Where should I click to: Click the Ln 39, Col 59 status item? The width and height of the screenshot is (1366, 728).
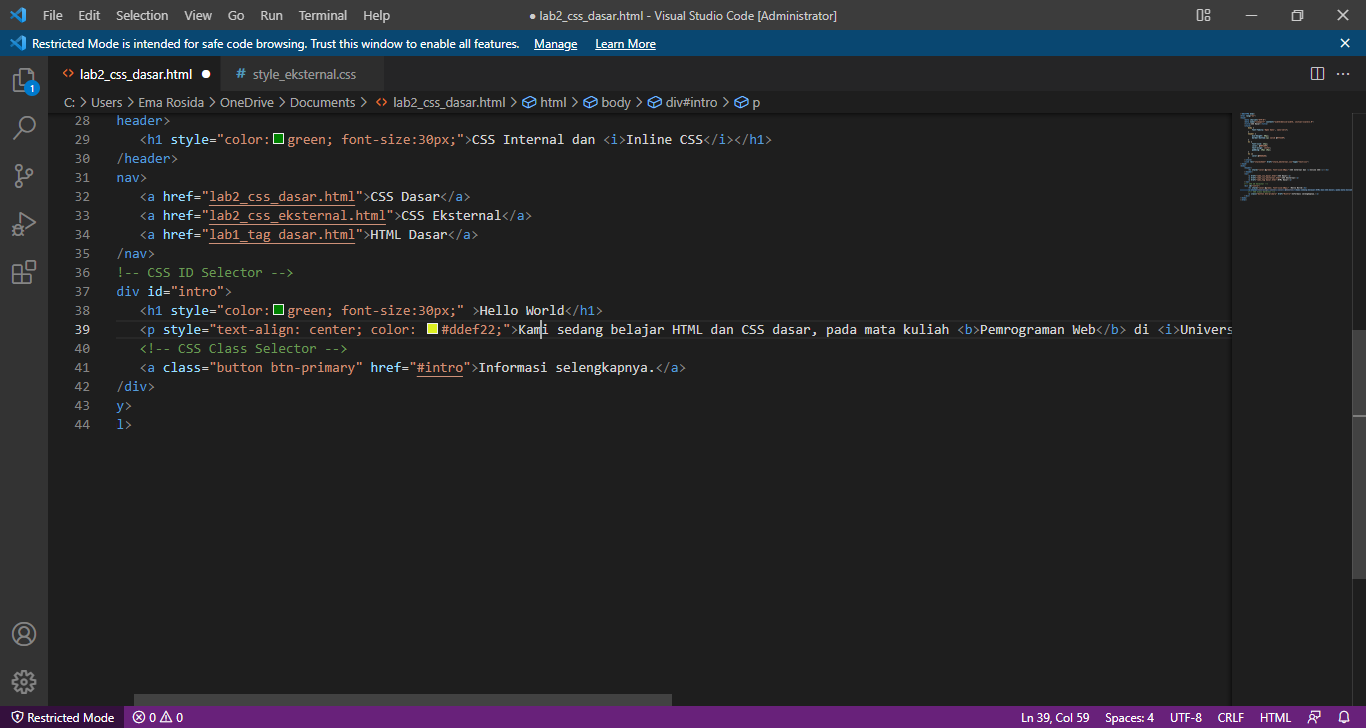(1054, 717)
